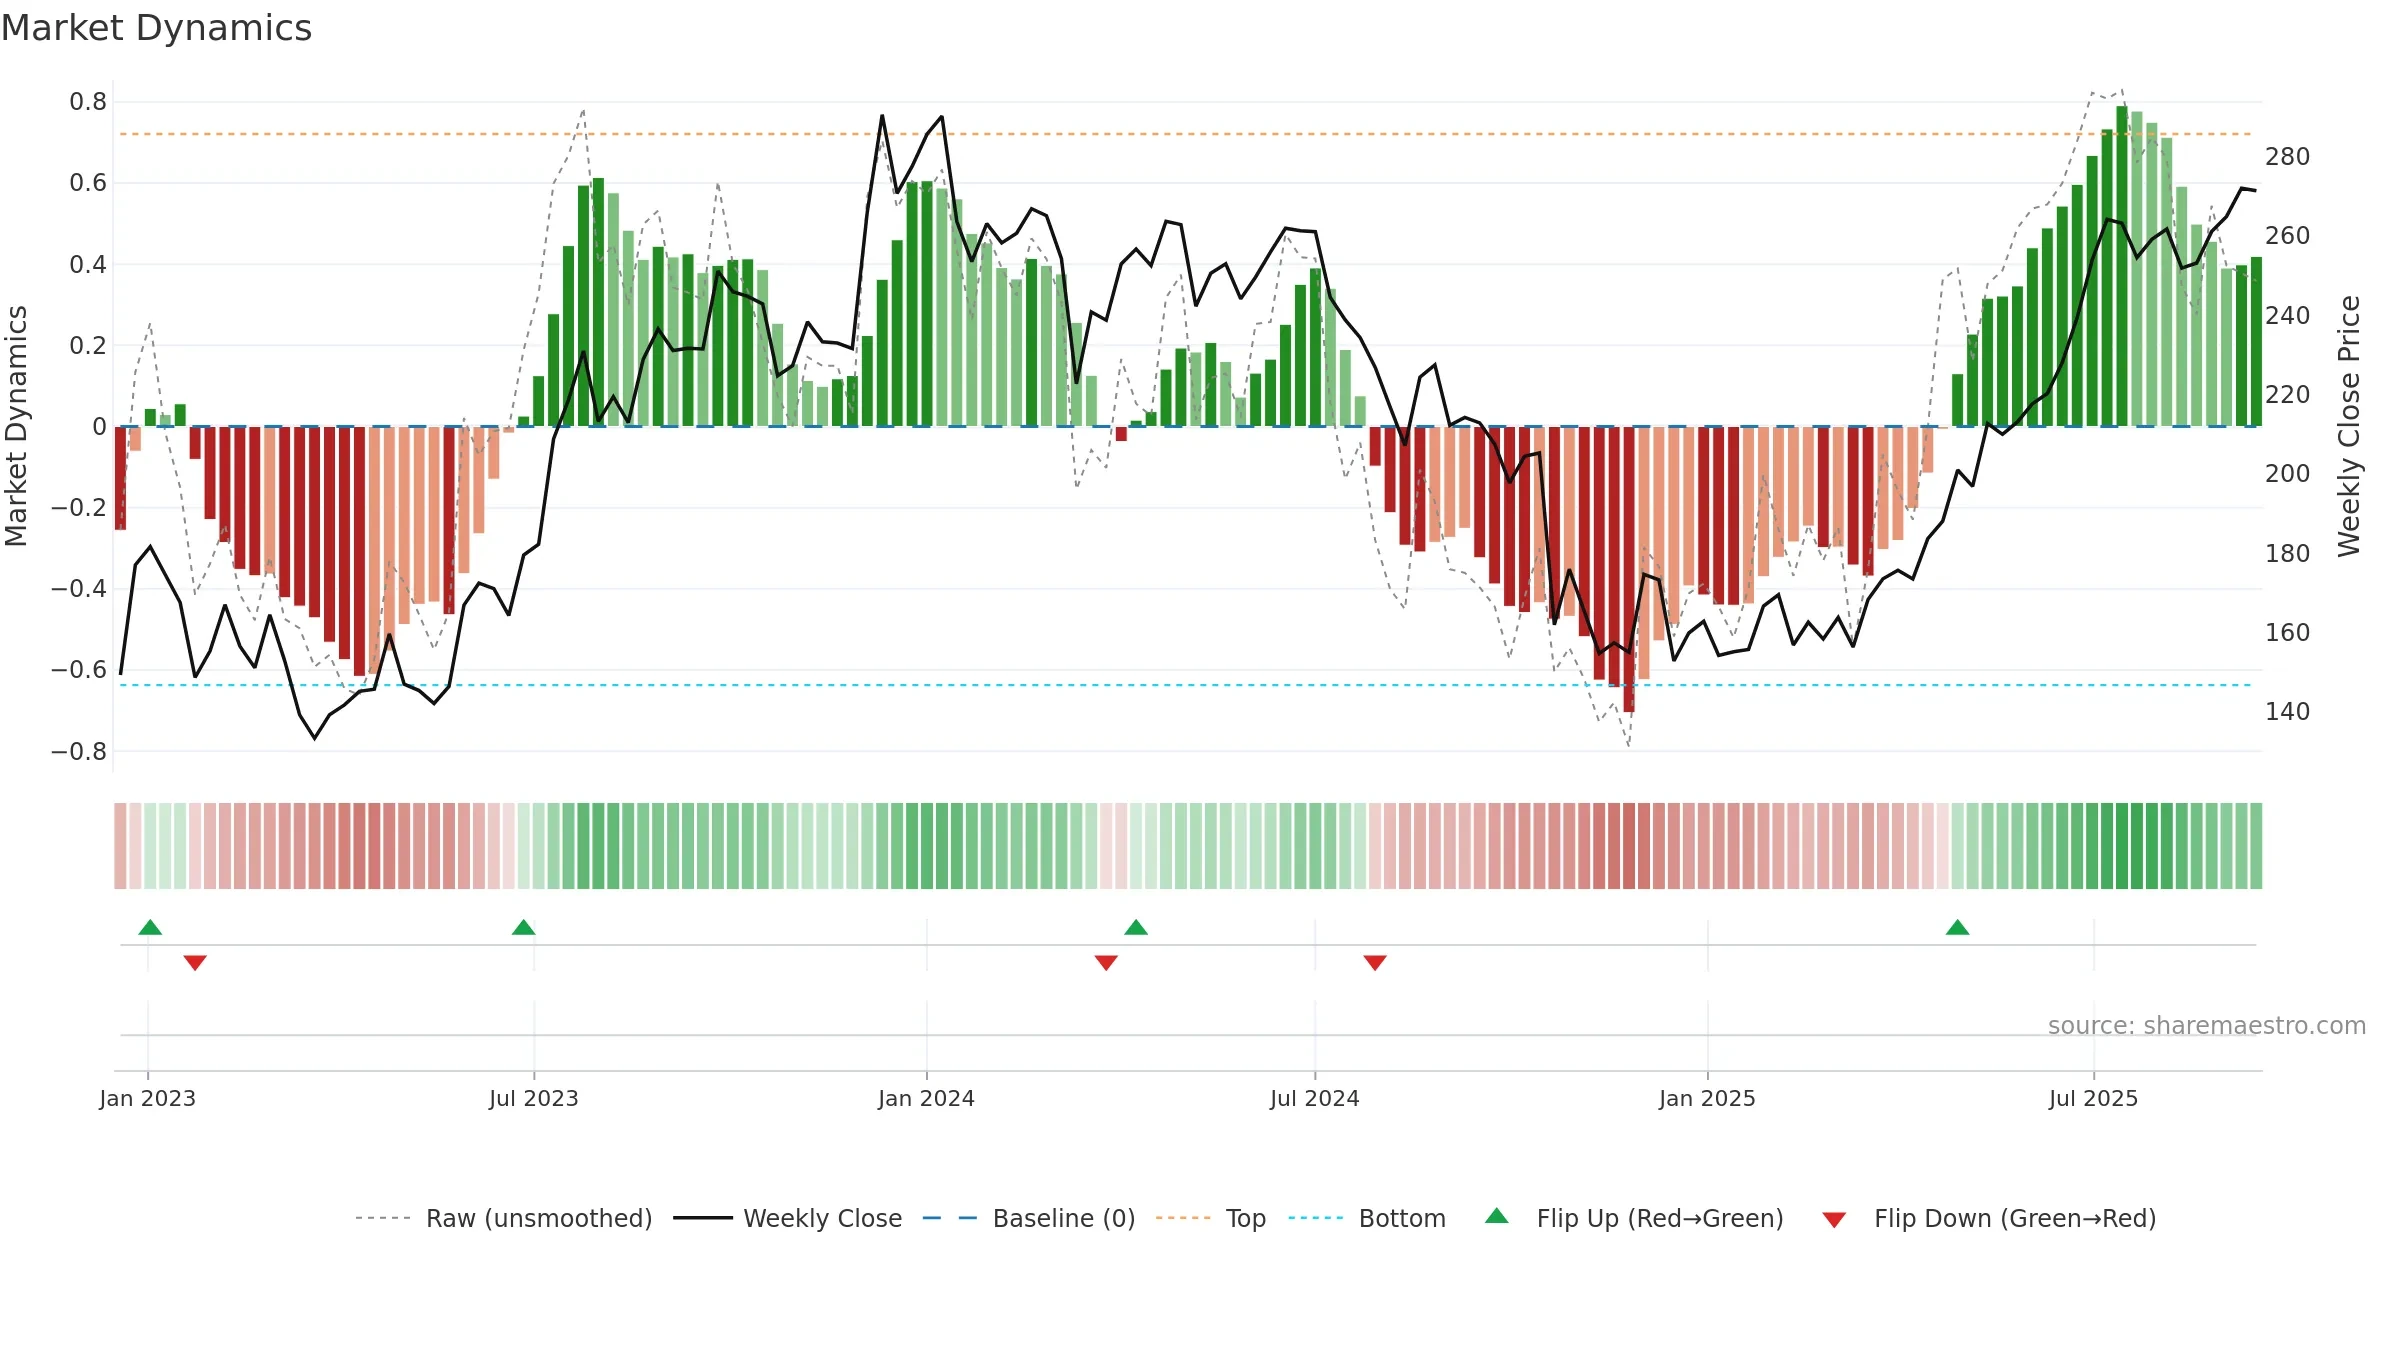Screen dimensions: 2400x1350
Task: Toggle the Flip Down (Green→Red) legend item
Action: tap(1989, 1218)
